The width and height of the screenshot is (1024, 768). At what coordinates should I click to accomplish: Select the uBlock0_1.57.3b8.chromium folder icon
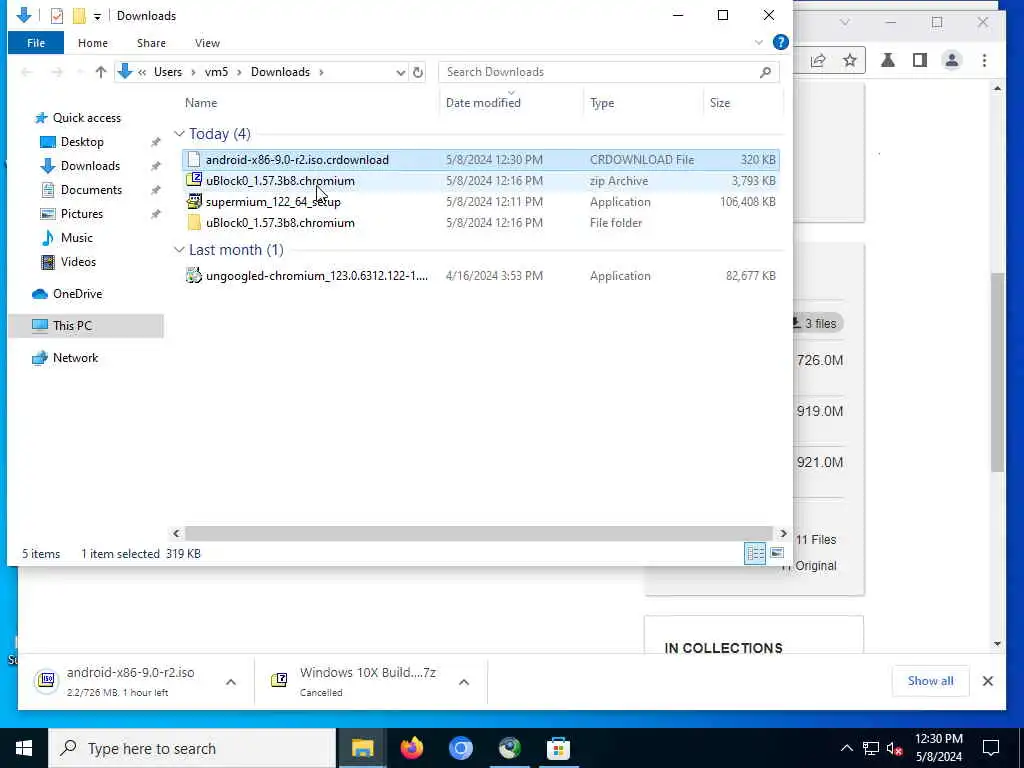click(194, 223)
